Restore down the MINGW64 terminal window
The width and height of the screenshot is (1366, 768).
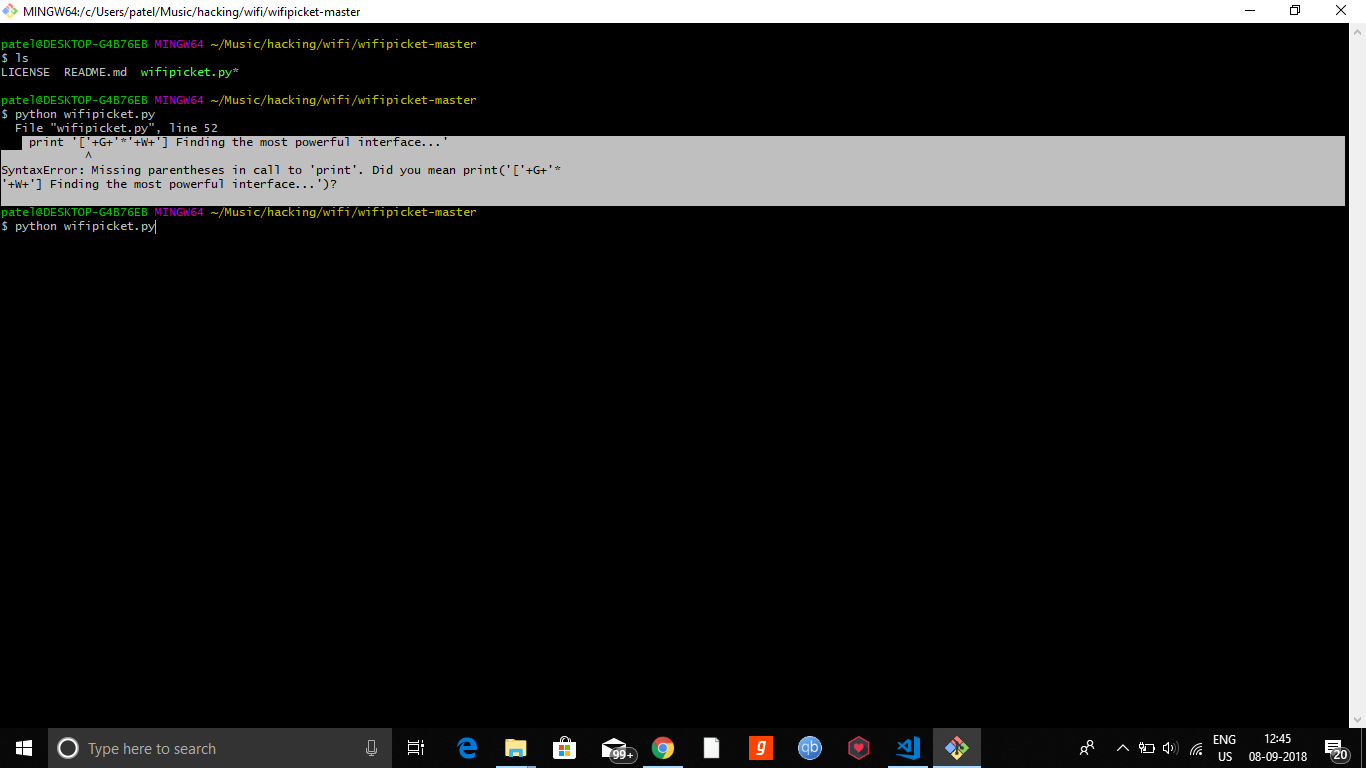1295,11
